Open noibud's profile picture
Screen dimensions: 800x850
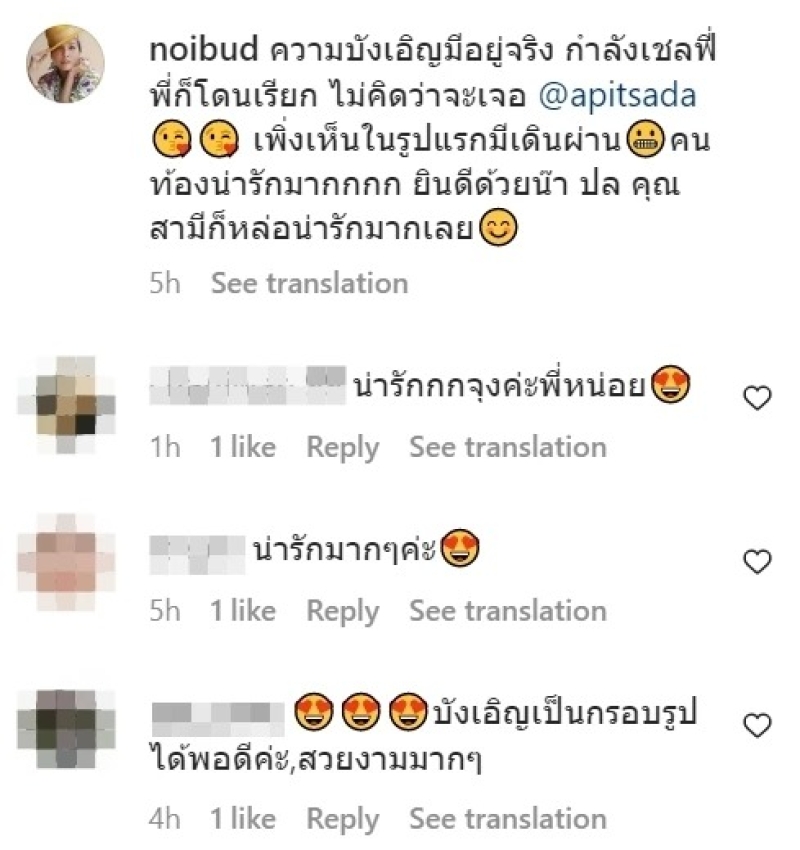(66, 63)
